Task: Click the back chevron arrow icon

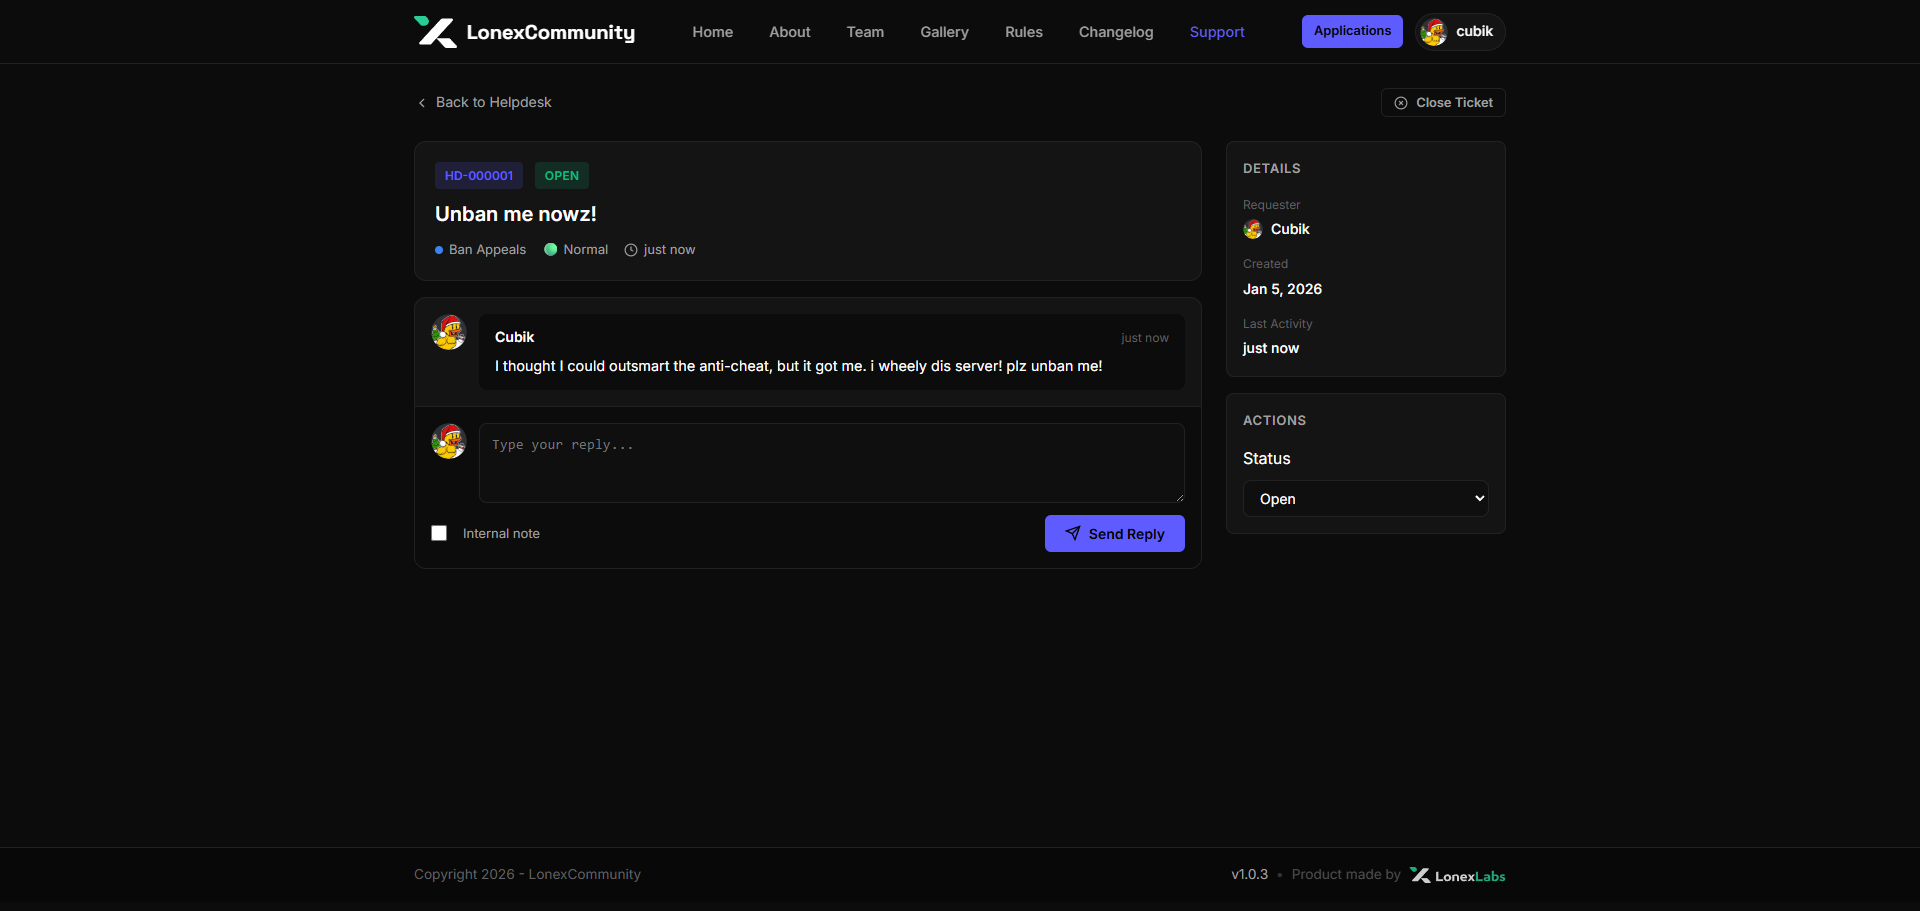Action: tap(422, 103)
